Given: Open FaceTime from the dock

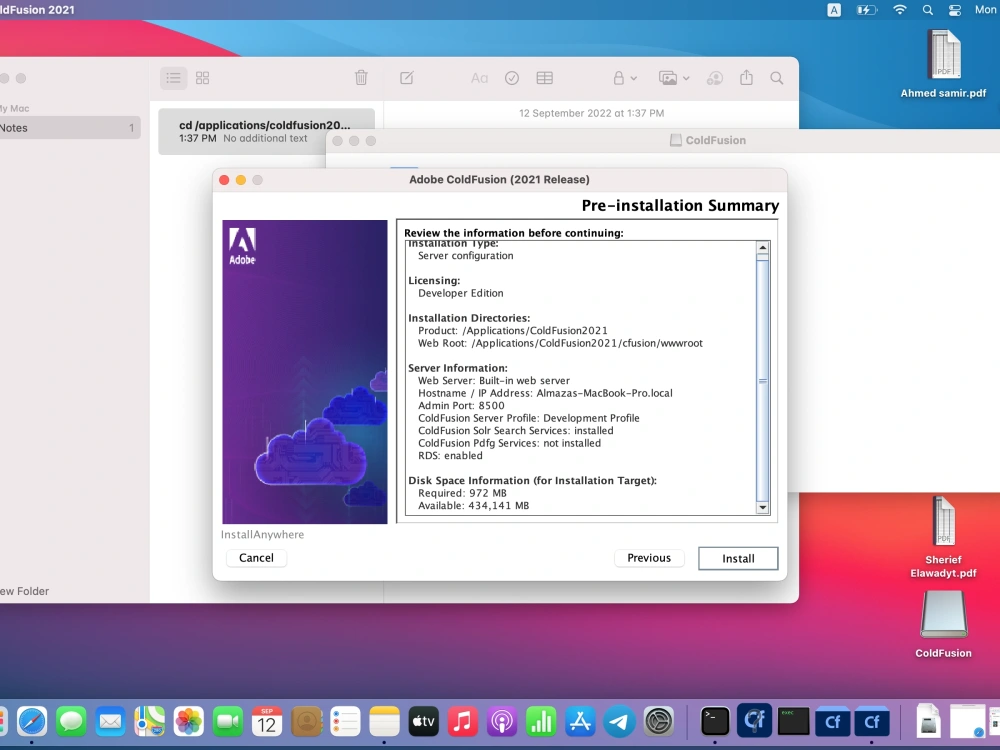Looking at the screenshot, I should tap(228, 722).
